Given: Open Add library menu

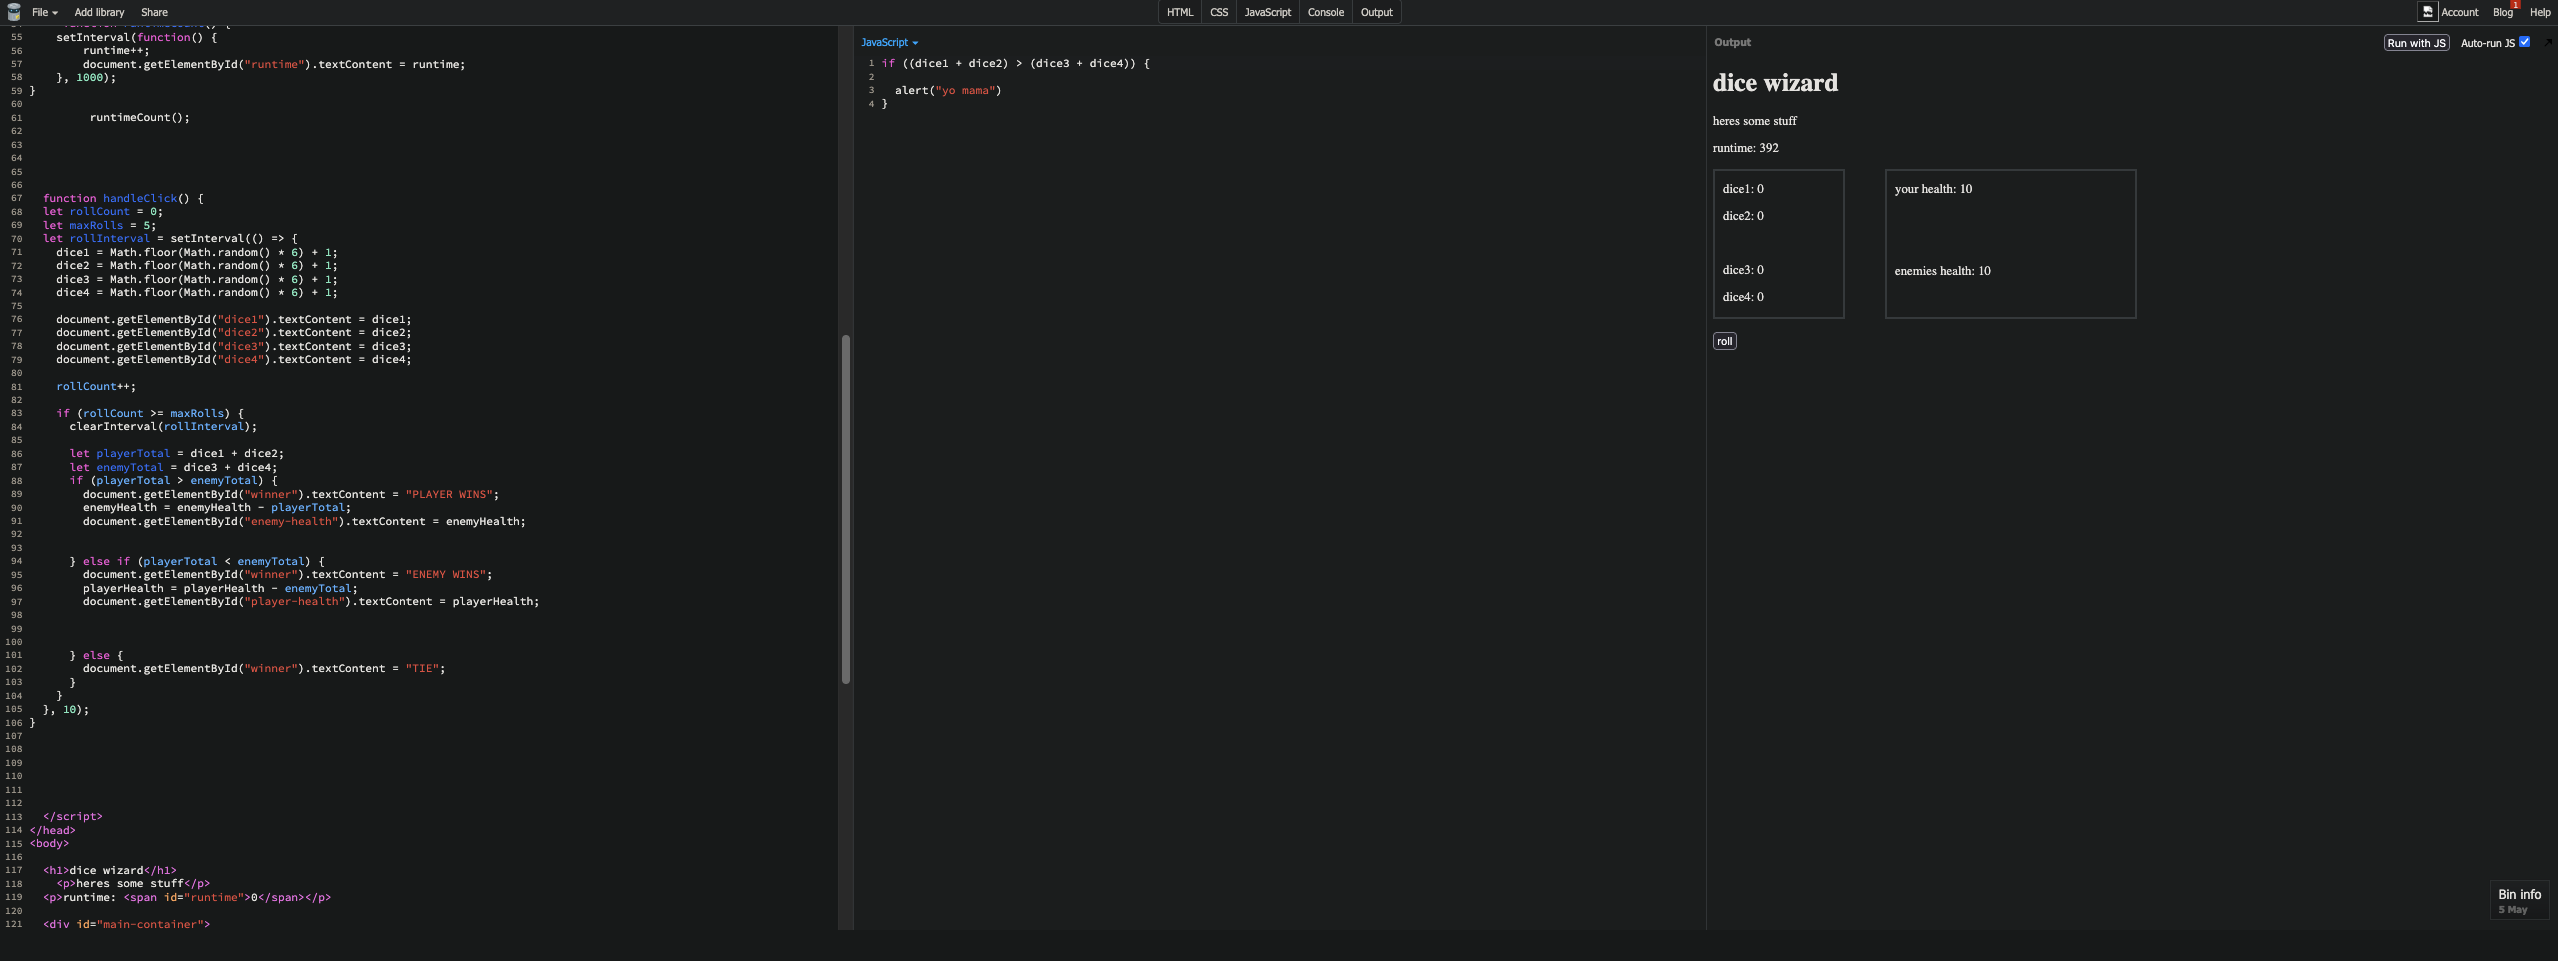Looking at the screenshot, I should 99,12.
